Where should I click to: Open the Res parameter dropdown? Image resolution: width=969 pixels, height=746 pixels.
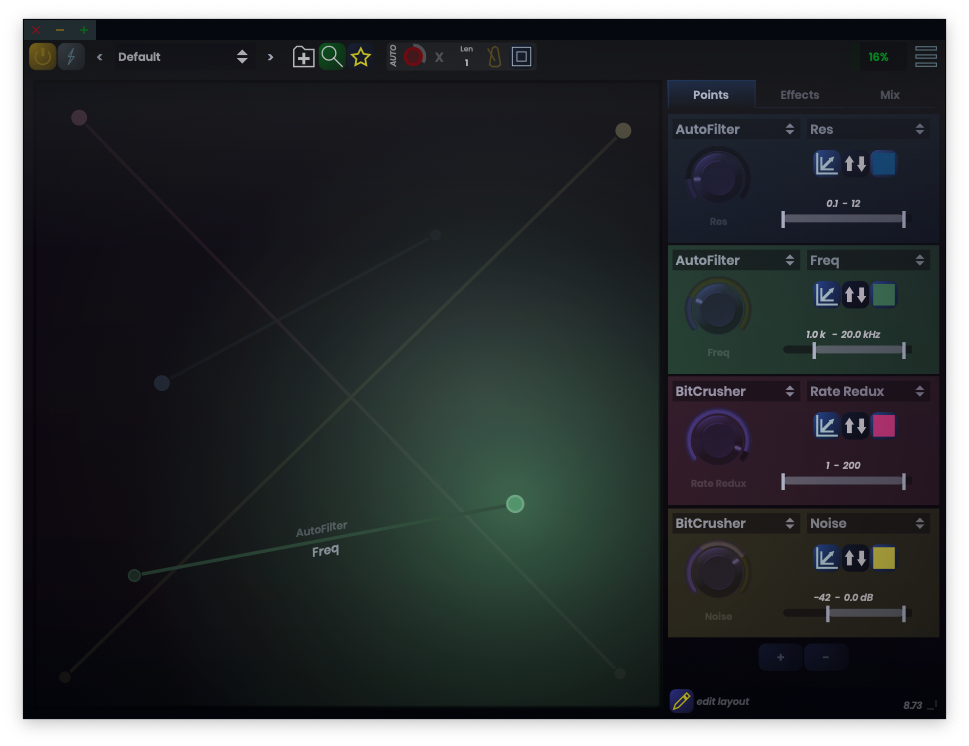pyautogui.click(x=867, y=129)
